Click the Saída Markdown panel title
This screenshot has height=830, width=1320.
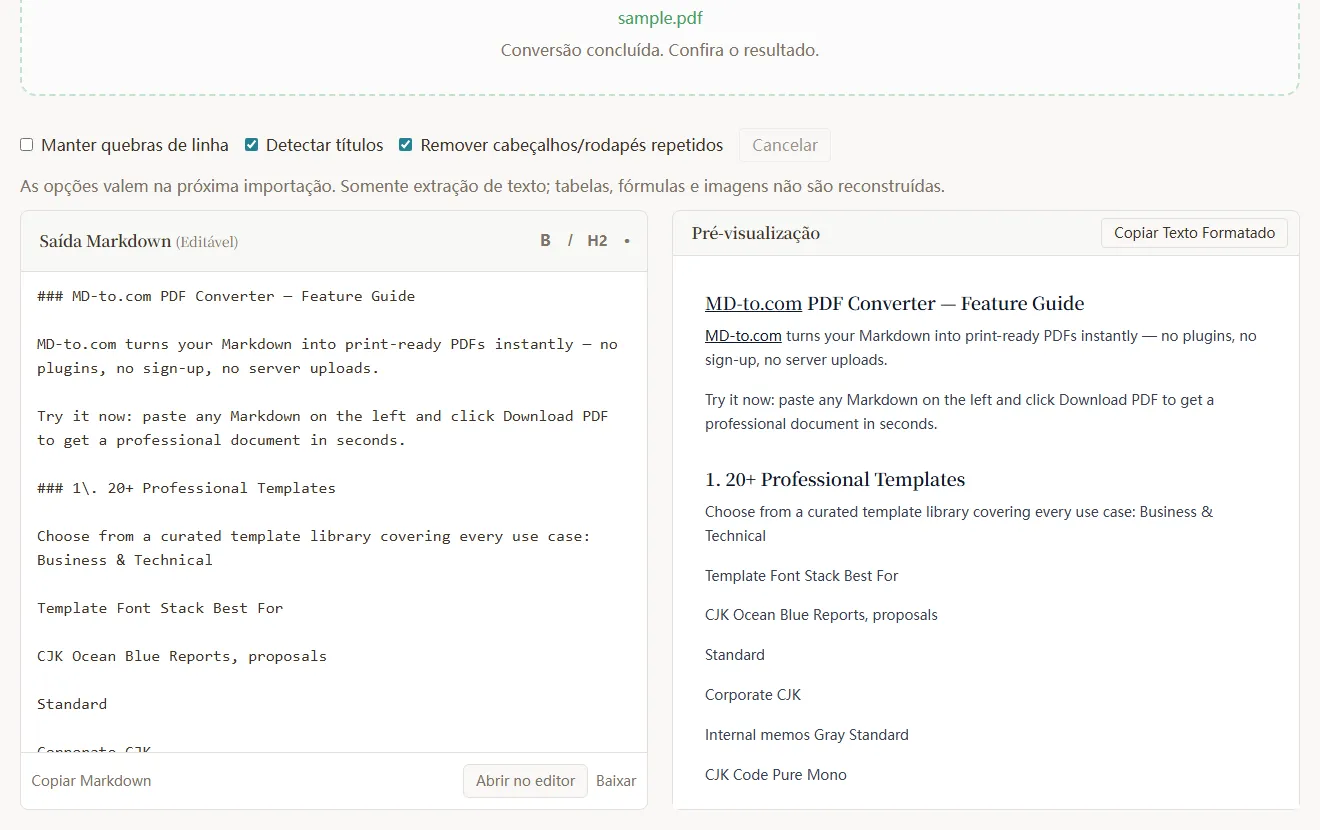pos(105,241)
